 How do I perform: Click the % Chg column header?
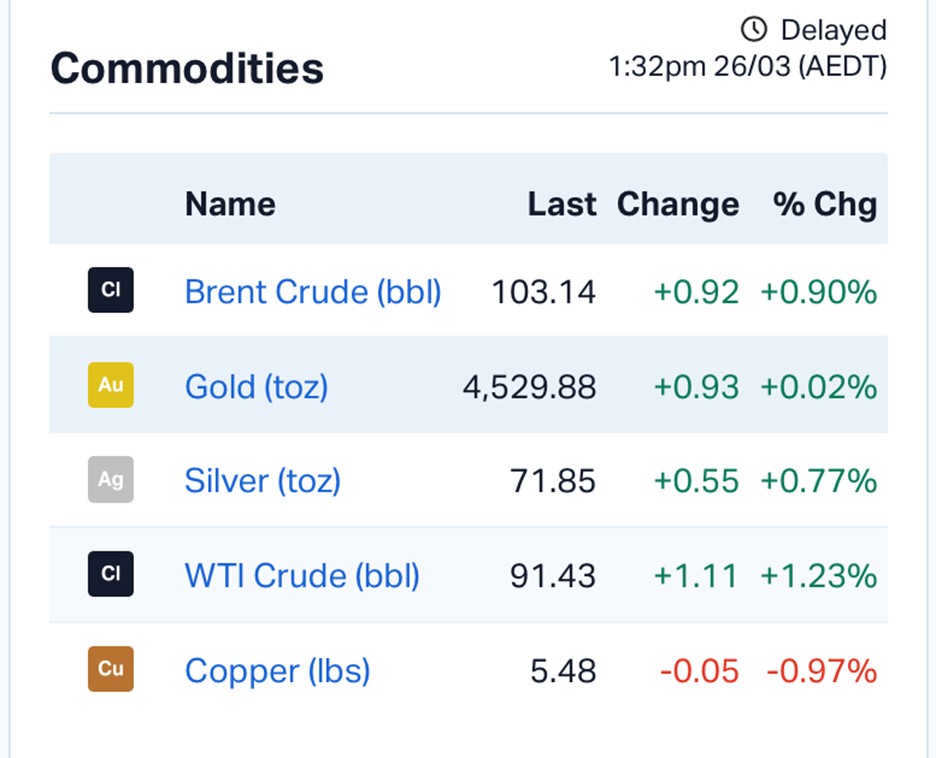click(825, 204)
